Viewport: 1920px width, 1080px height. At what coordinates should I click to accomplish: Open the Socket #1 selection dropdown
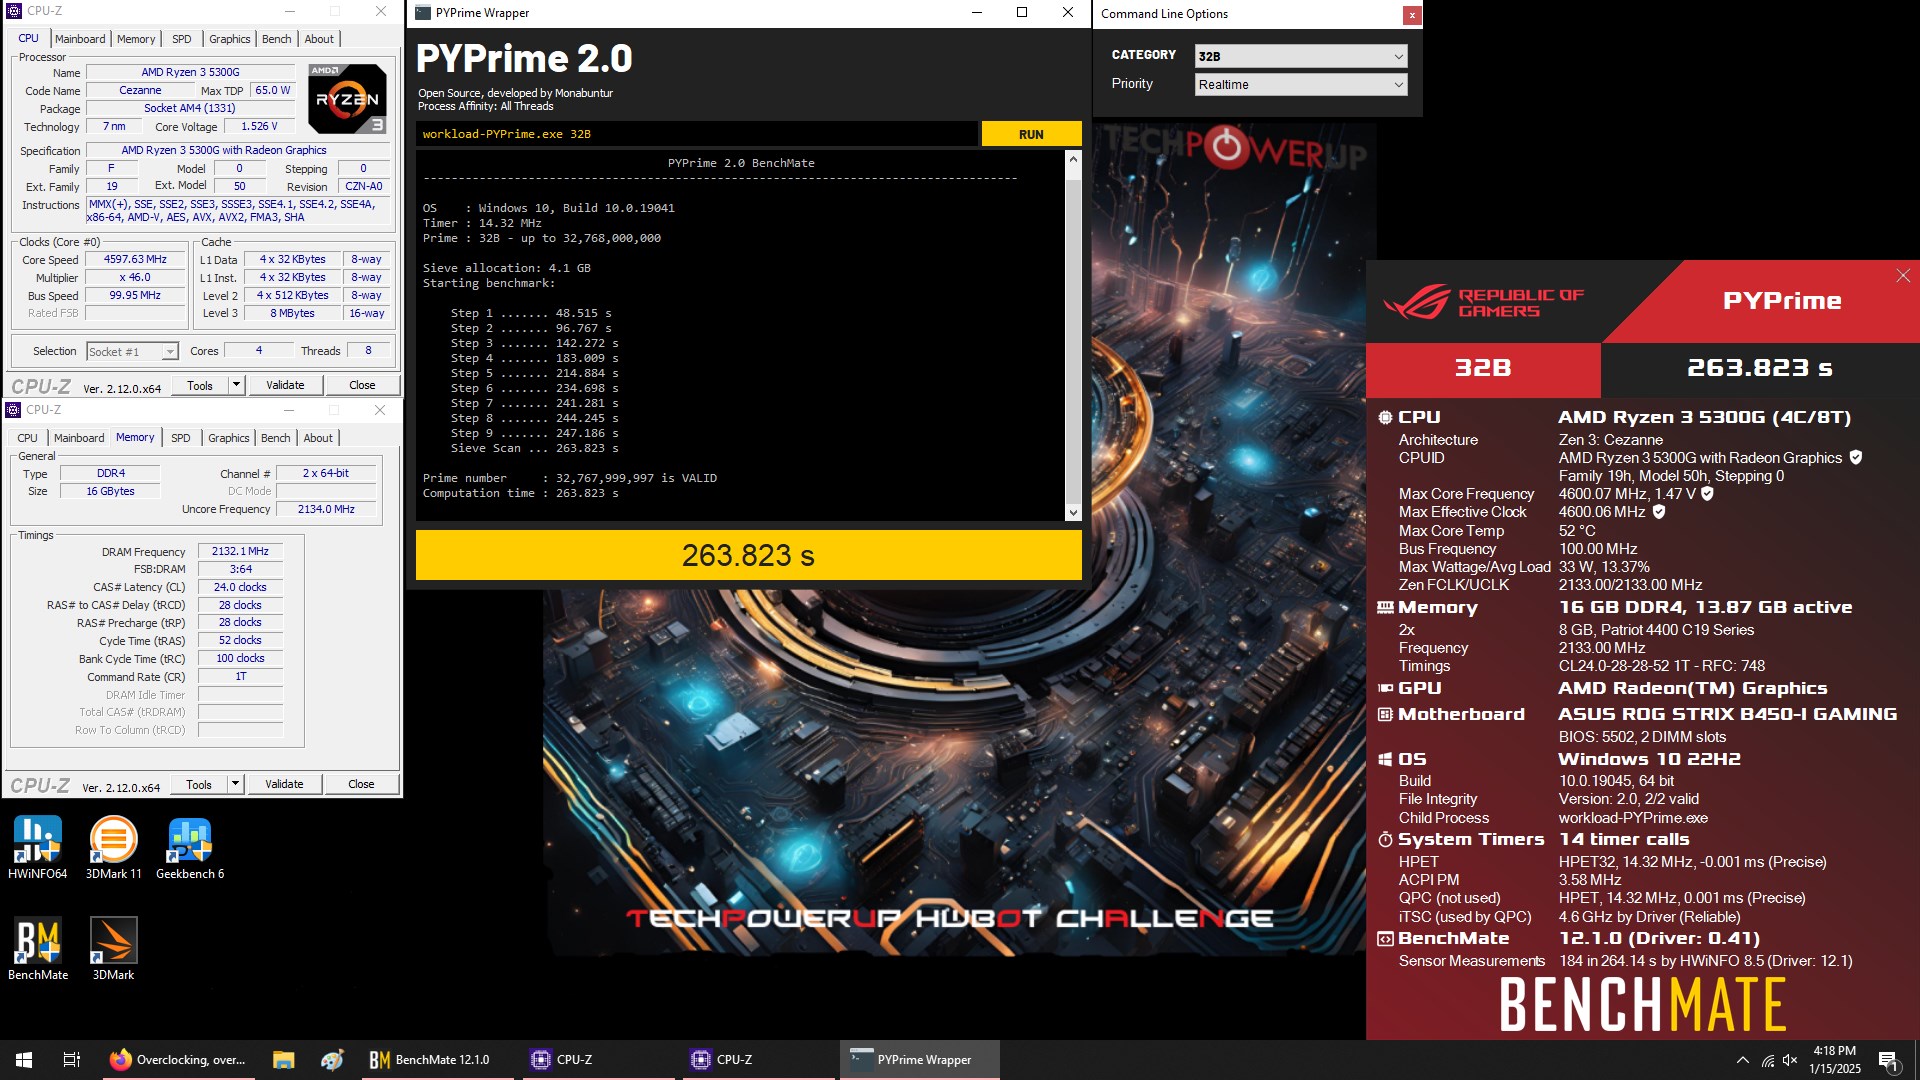(132, 351)
